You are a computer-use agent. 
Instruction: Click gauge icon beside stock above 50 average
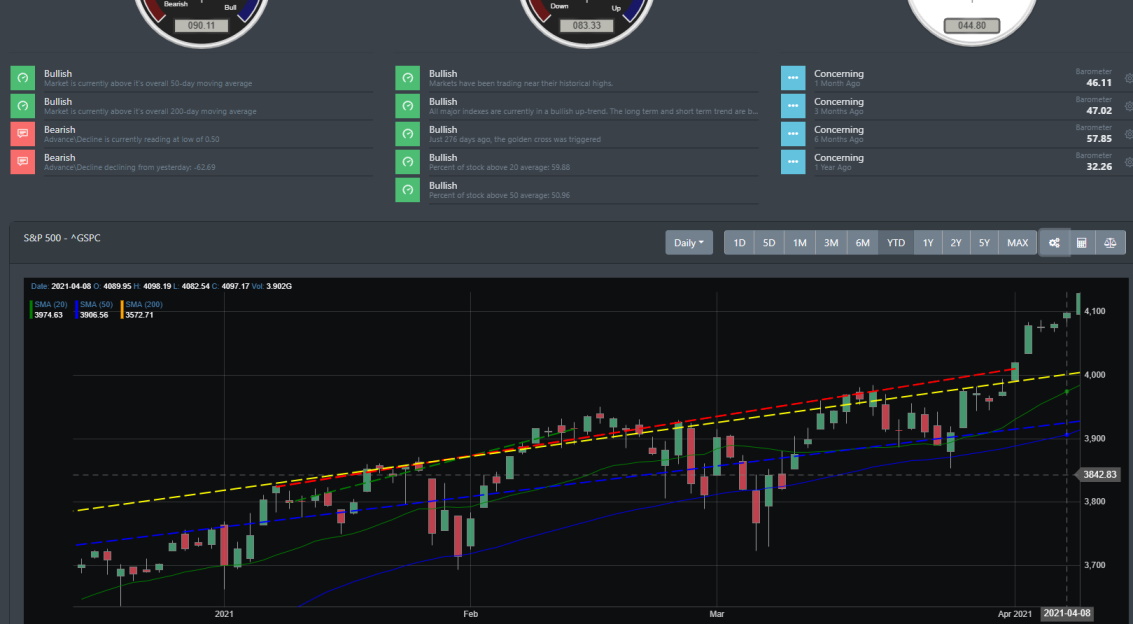pos(408,190)
